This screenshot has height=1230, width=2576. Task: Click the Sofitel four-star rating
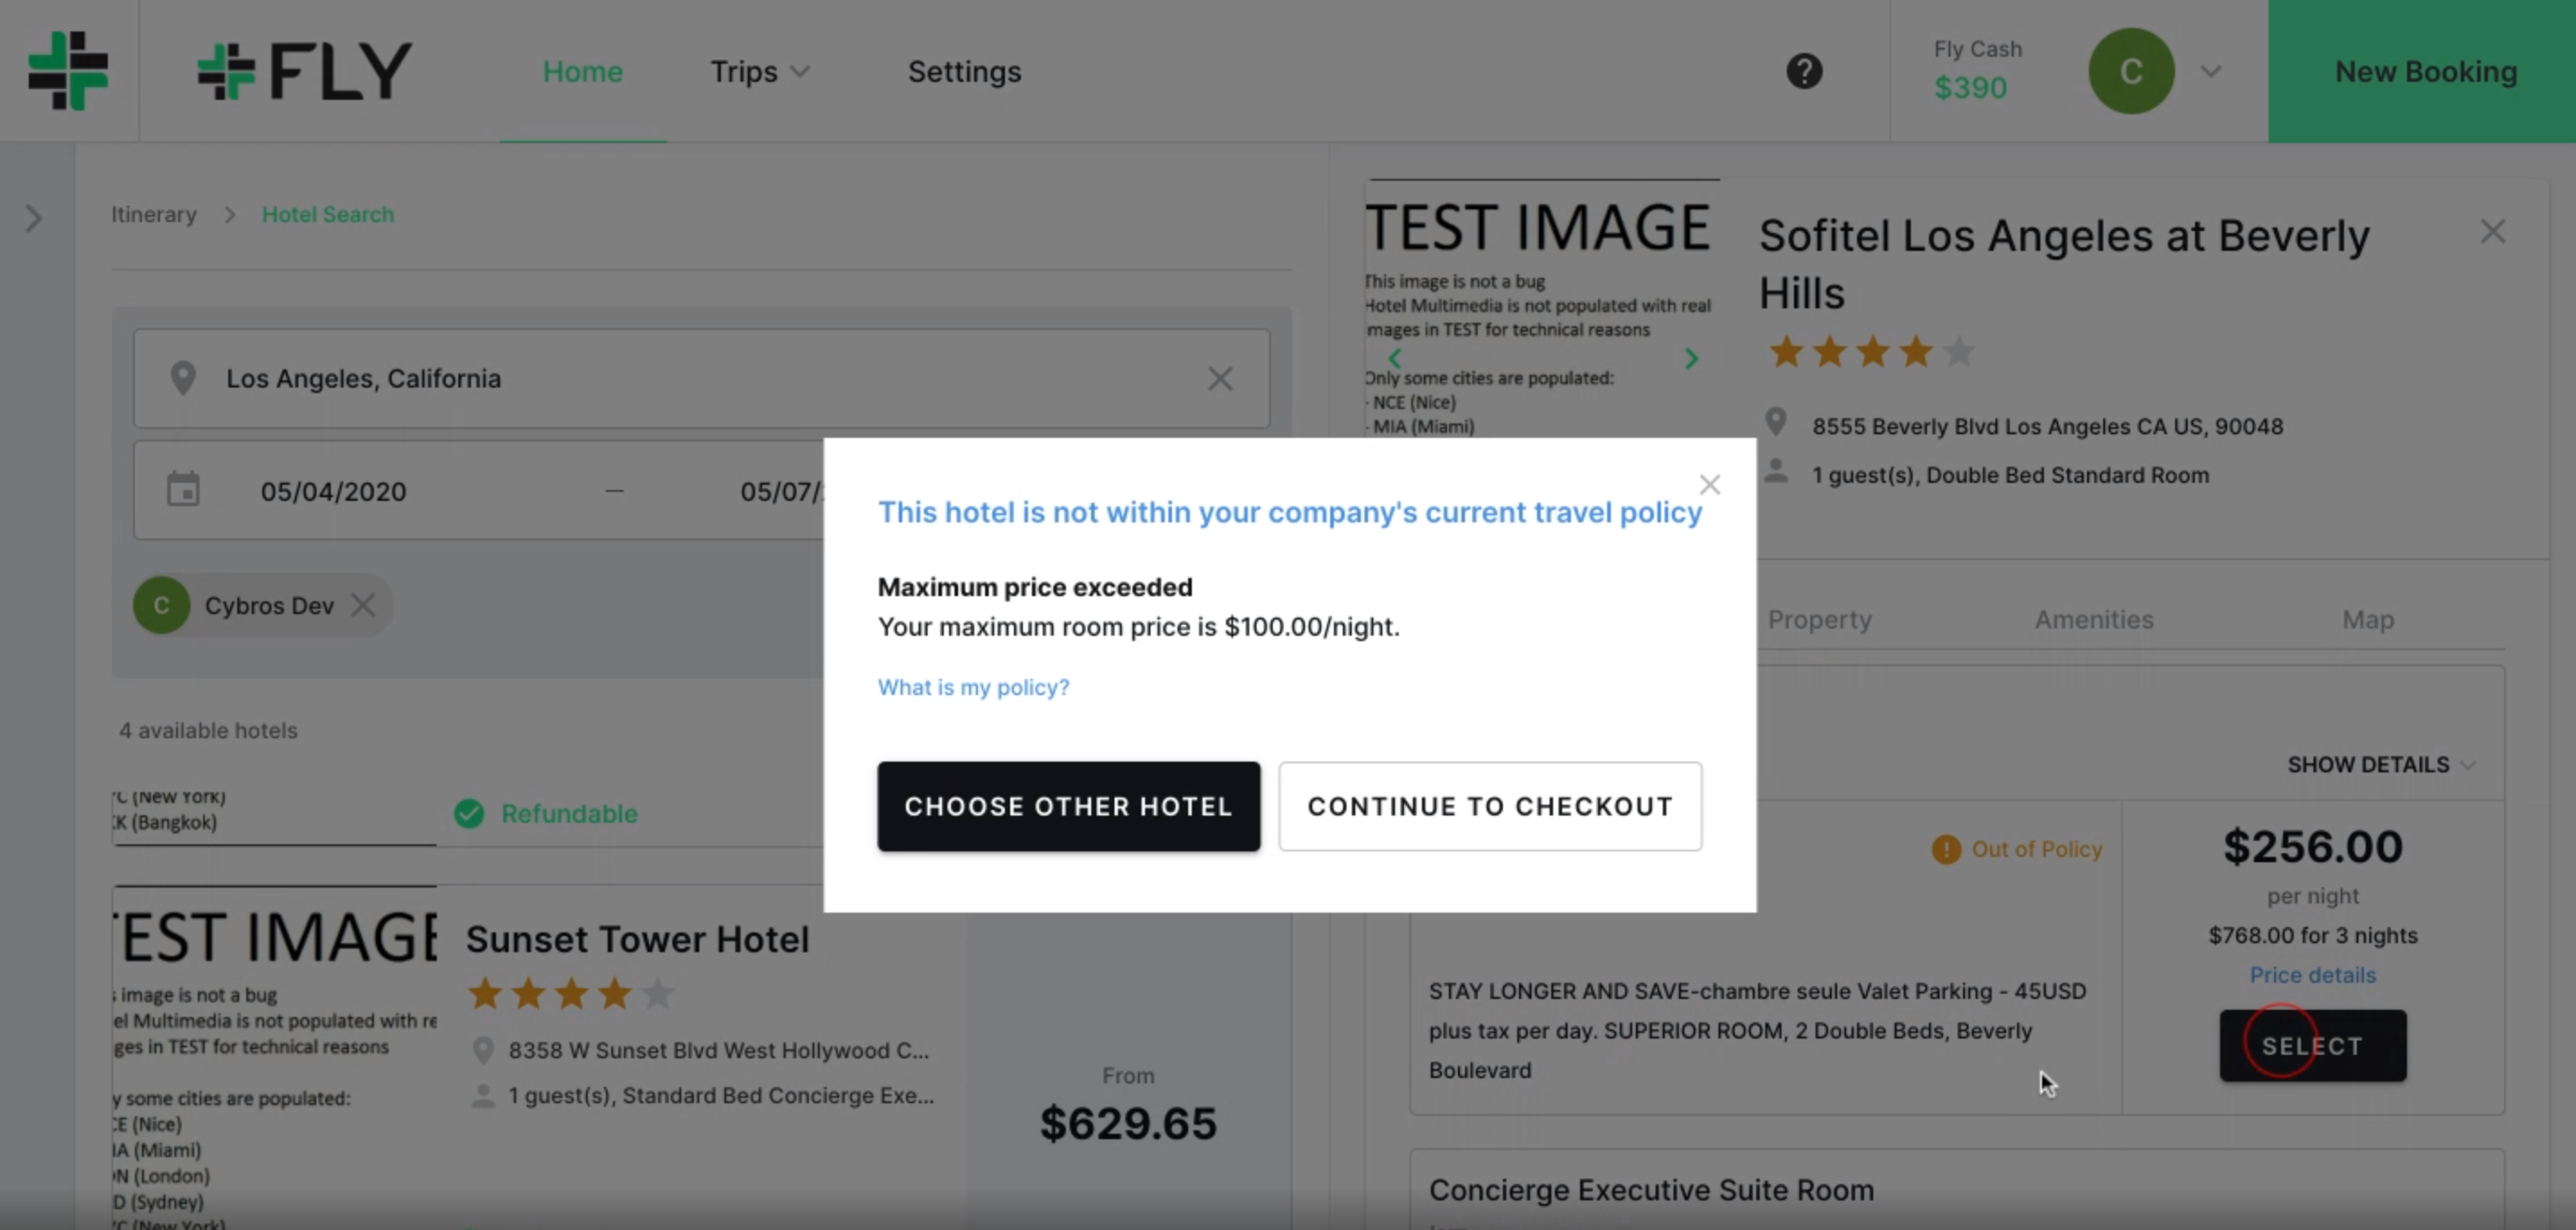[1872, 352]
